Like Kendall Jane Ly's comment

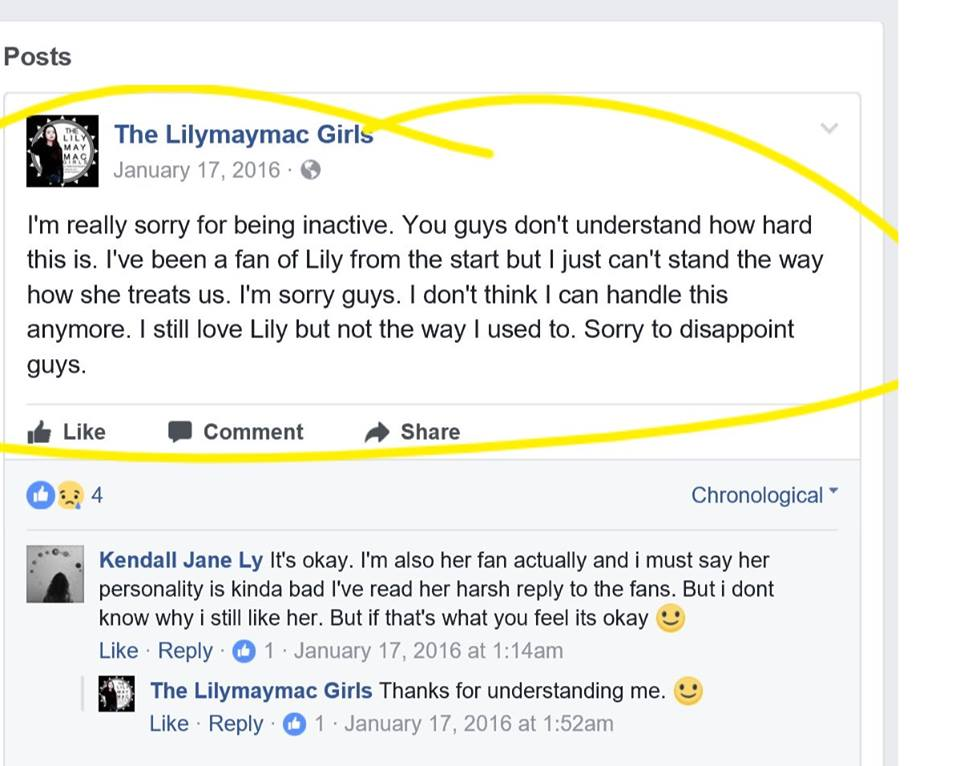(x=118, y=651)
